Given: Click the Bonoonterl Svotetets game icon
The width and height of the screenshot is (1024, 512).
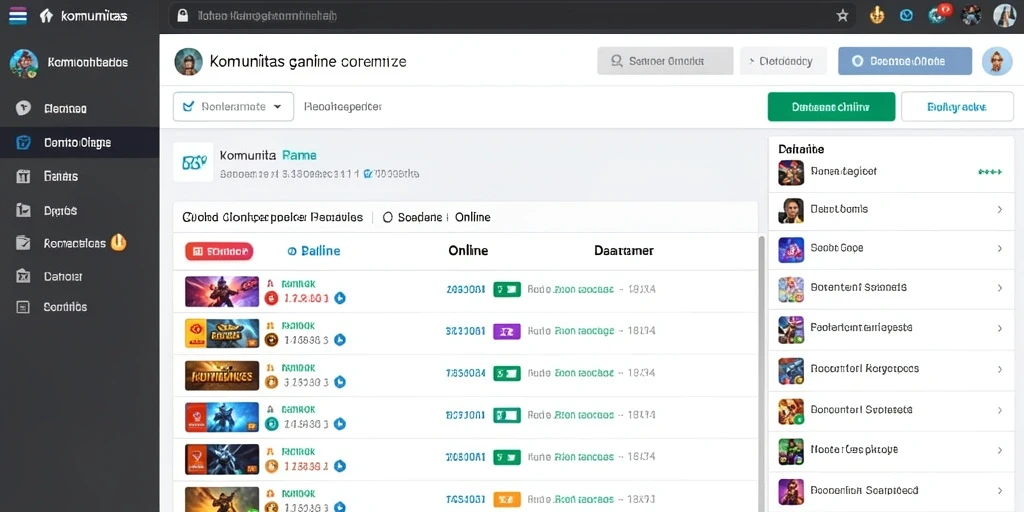Looking at the screenshot, I should coord(791,411).
